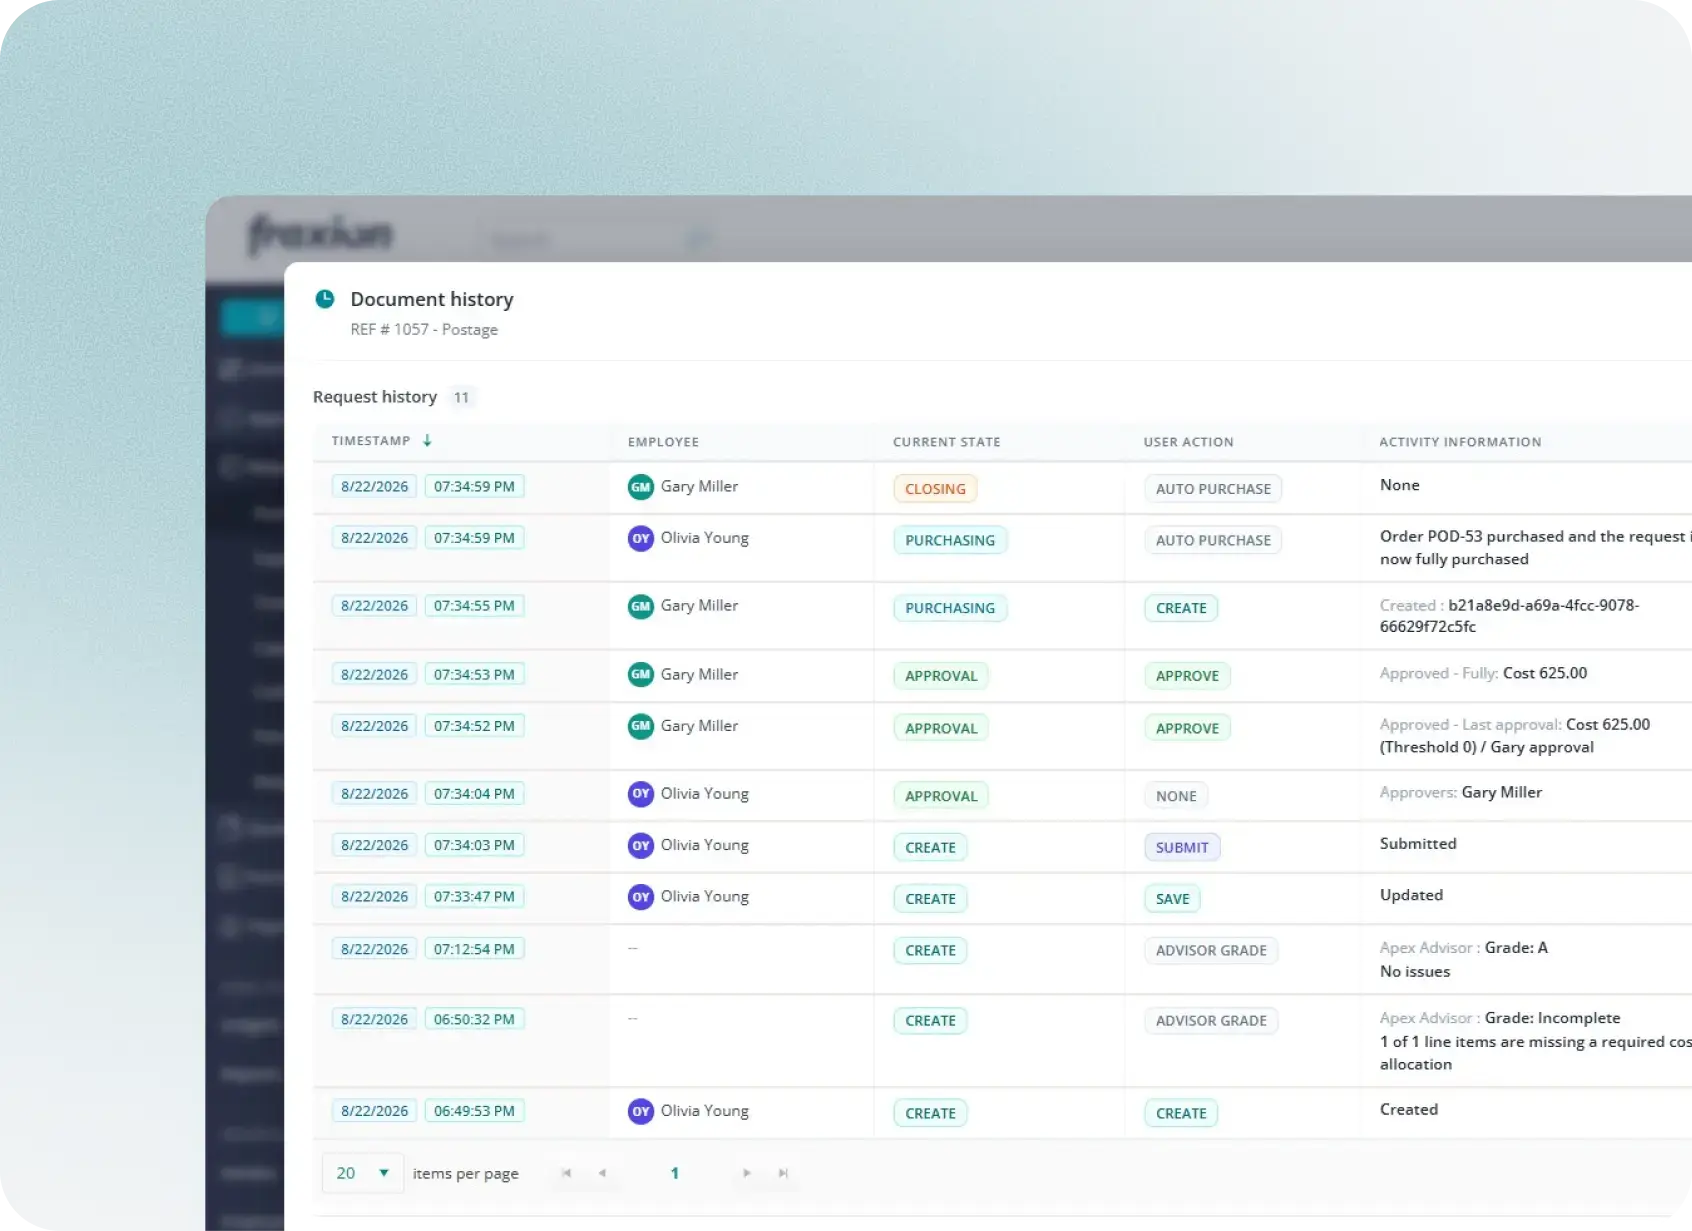Click the SAVE action badge
The height and width of the screenshot is (1231, 1692).
[1172, 899]
